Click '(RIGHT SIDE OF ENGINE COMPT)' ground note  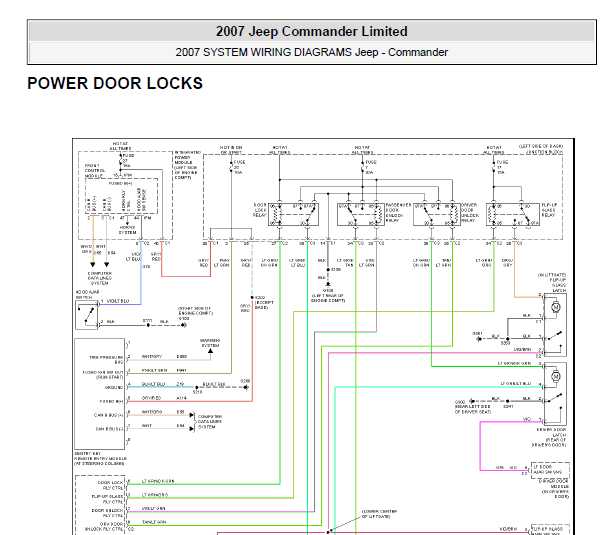click(x=195, y=311)
